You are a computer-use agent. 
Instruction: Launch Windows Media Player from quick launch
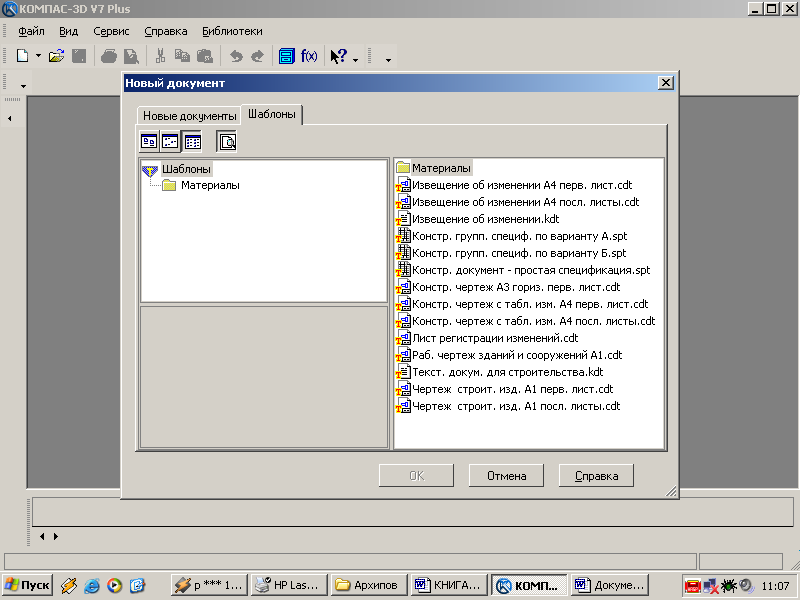pyautogui.click(x=114, y=585)
